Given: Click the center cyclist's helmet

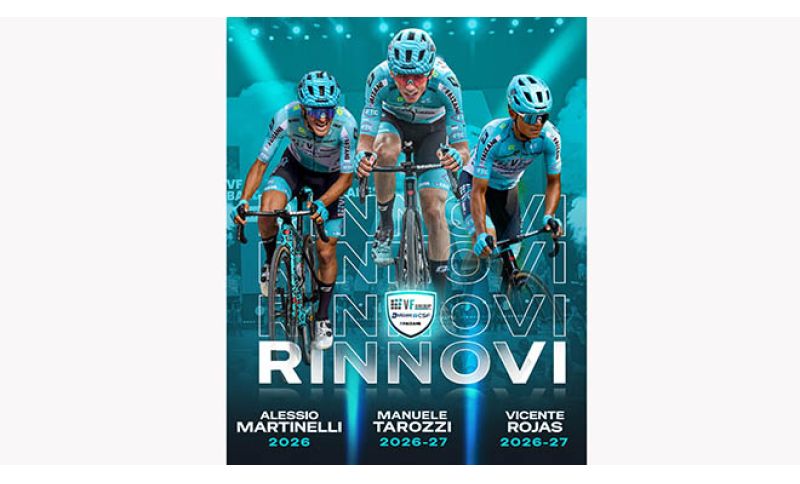Looking at the screenshot, I should coord(411,51).
